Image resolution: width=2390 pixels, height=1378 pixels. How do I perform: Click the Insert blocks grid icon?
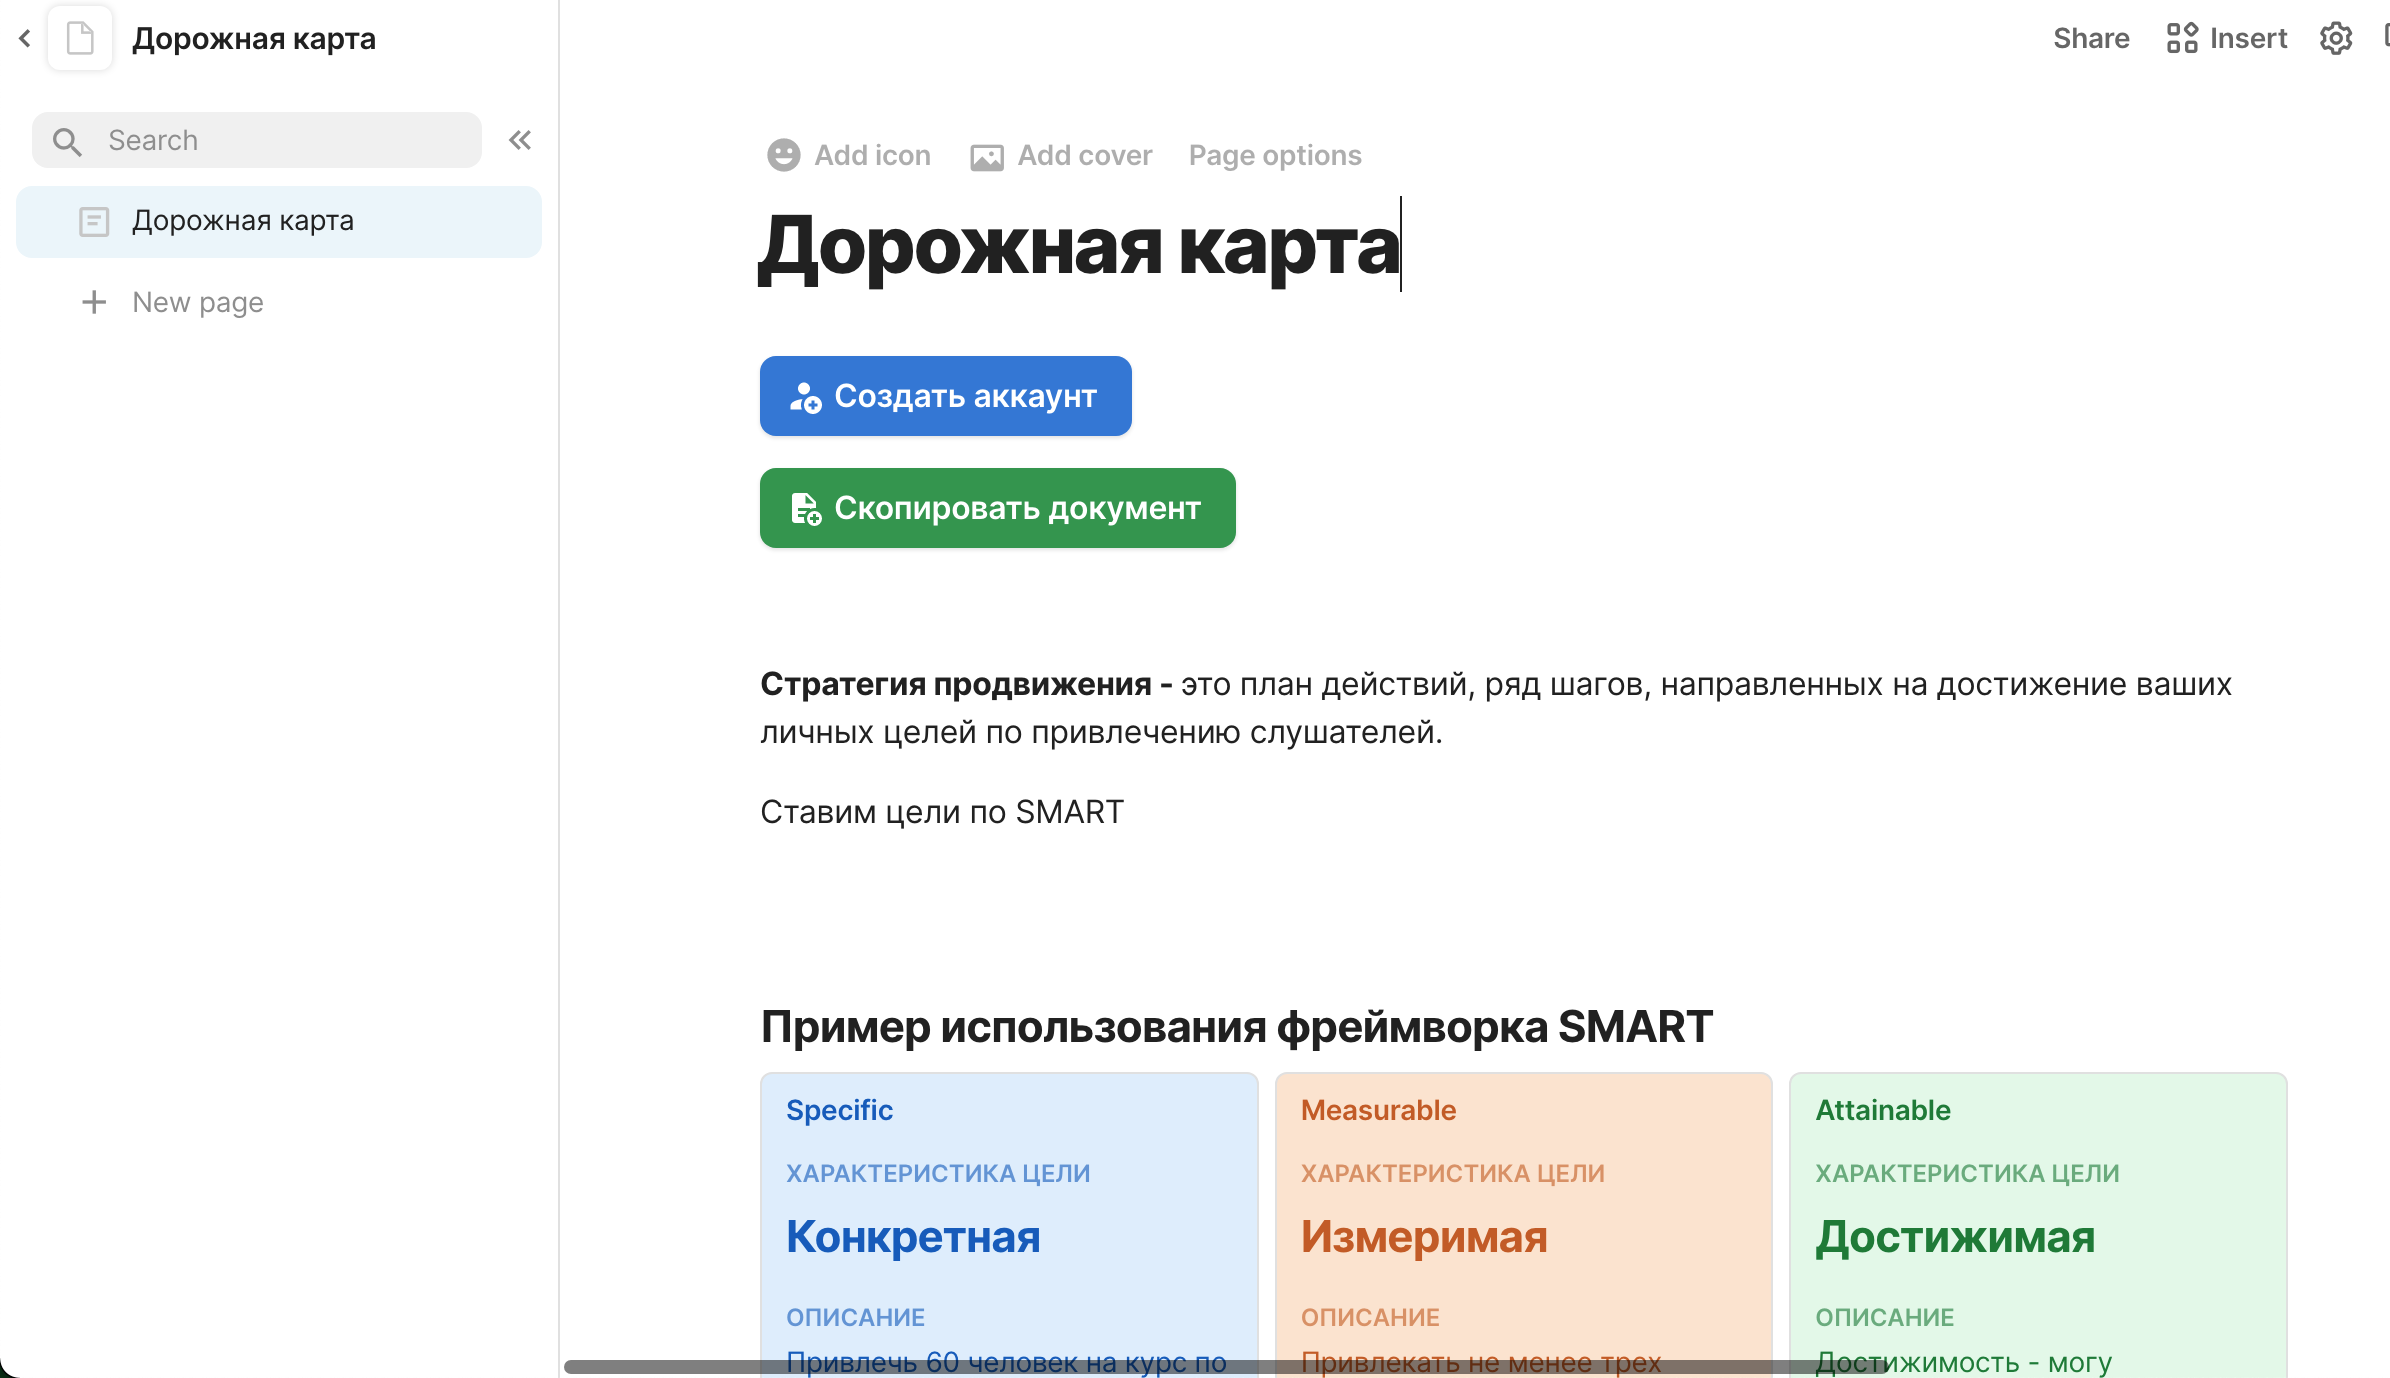point(2182,38)
